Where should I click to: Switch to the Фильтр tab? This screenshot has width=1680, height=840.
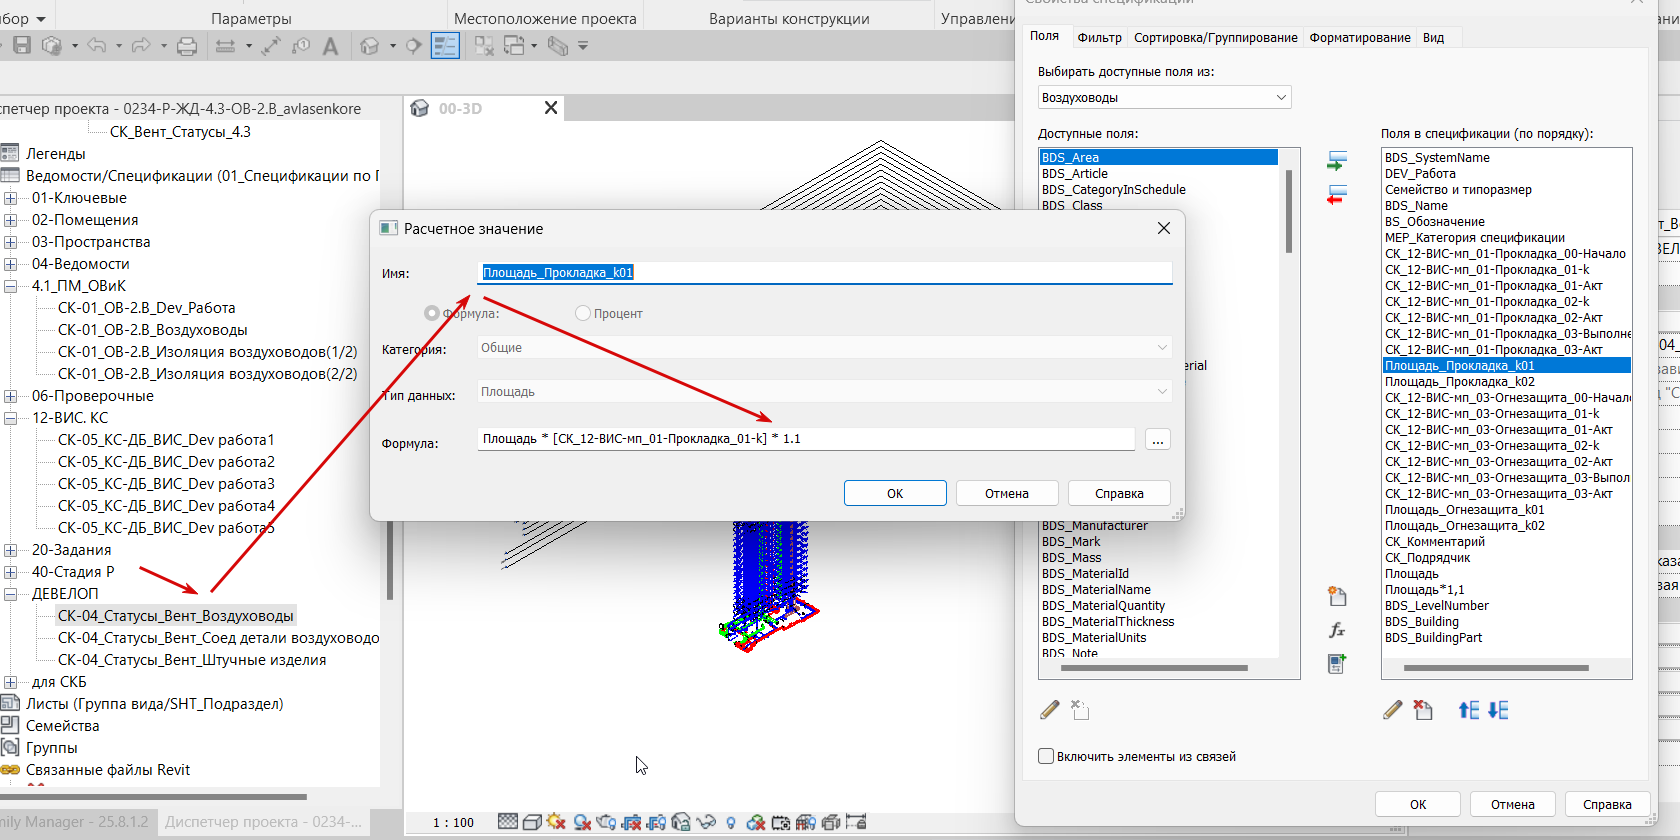[1100, 38]
